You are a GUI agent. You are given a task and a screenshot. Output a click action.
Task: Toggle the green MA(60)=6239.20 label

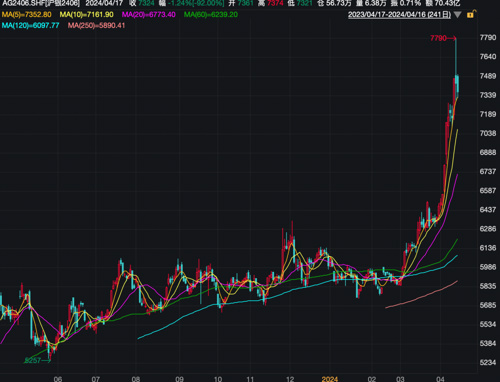(211, 15)
